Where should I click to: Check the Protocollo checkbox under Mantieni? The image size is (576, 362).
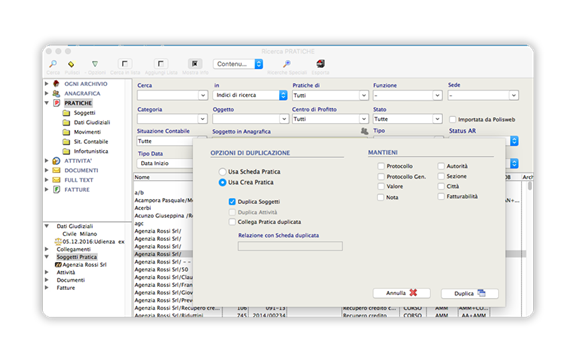381,166
